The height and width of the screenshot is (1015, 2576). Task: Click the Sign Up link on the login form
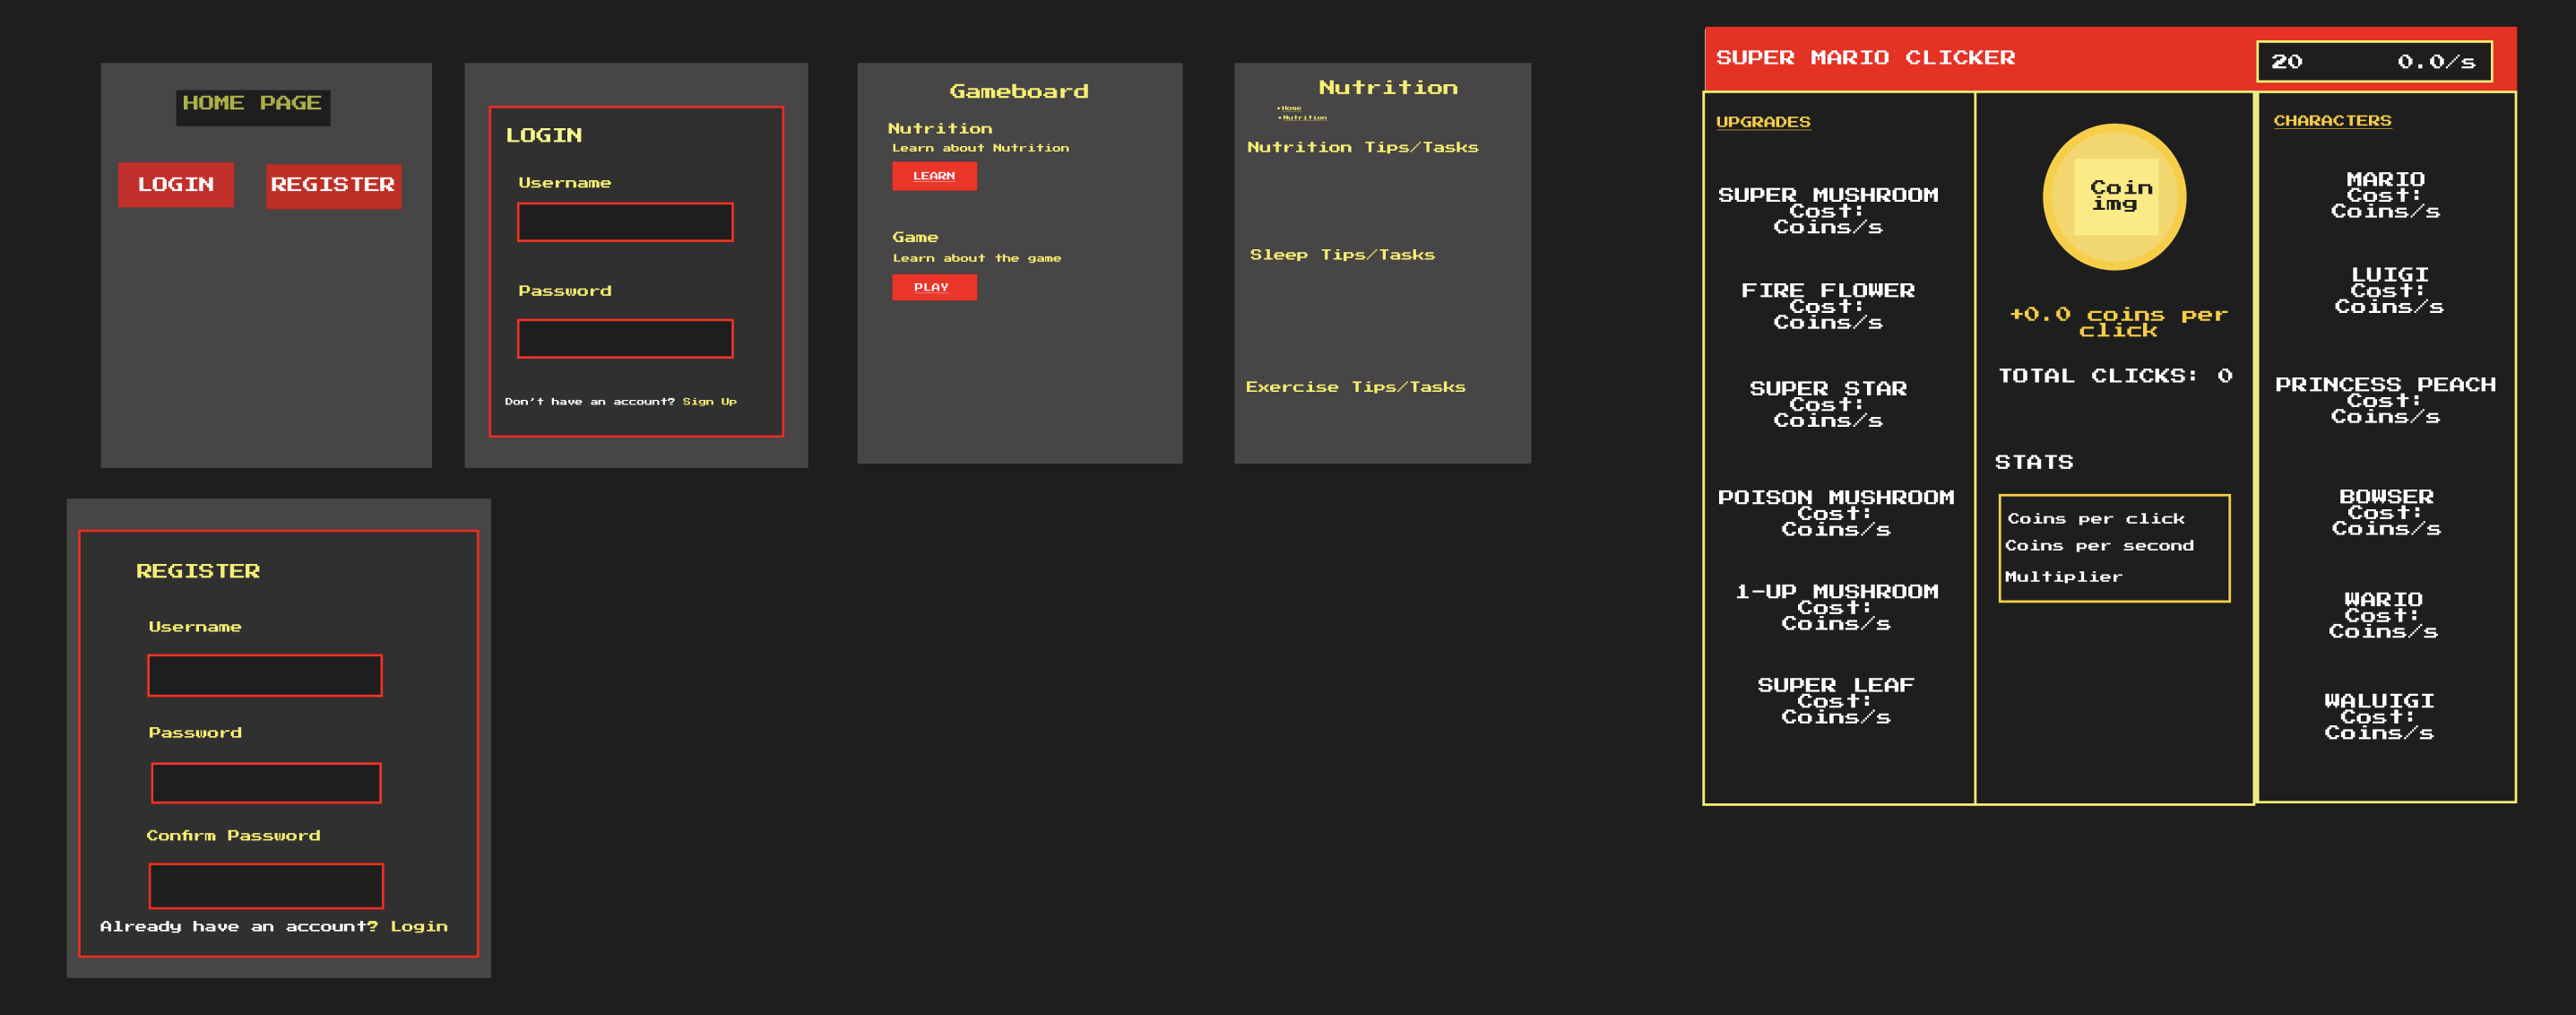coord(710,401)
